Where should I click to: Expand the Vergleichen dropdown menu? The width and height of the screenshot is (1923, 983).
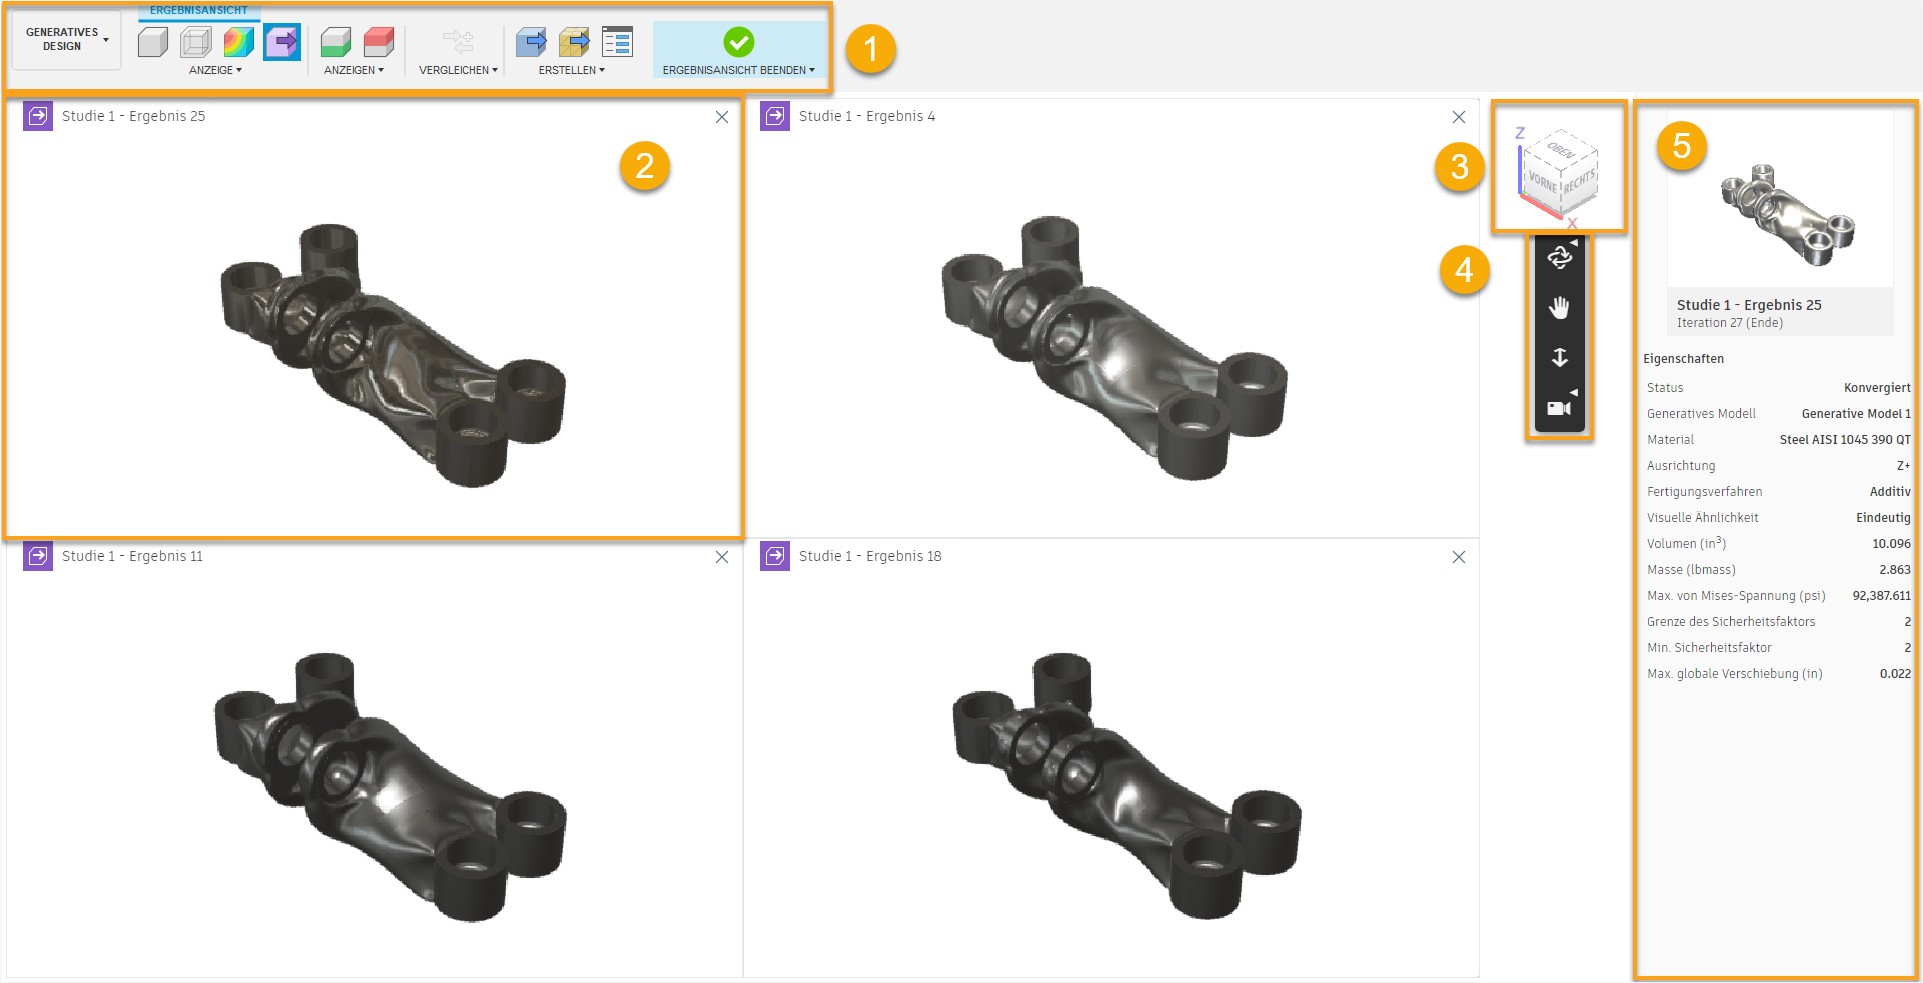458,70
